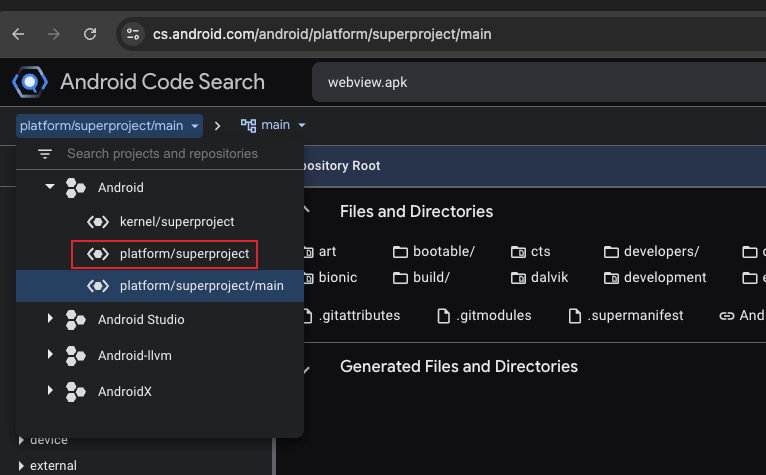The height and width of the screenshot is (475, 766).
Task: Click the developers/ folder icon
Action: coord(611,252)
